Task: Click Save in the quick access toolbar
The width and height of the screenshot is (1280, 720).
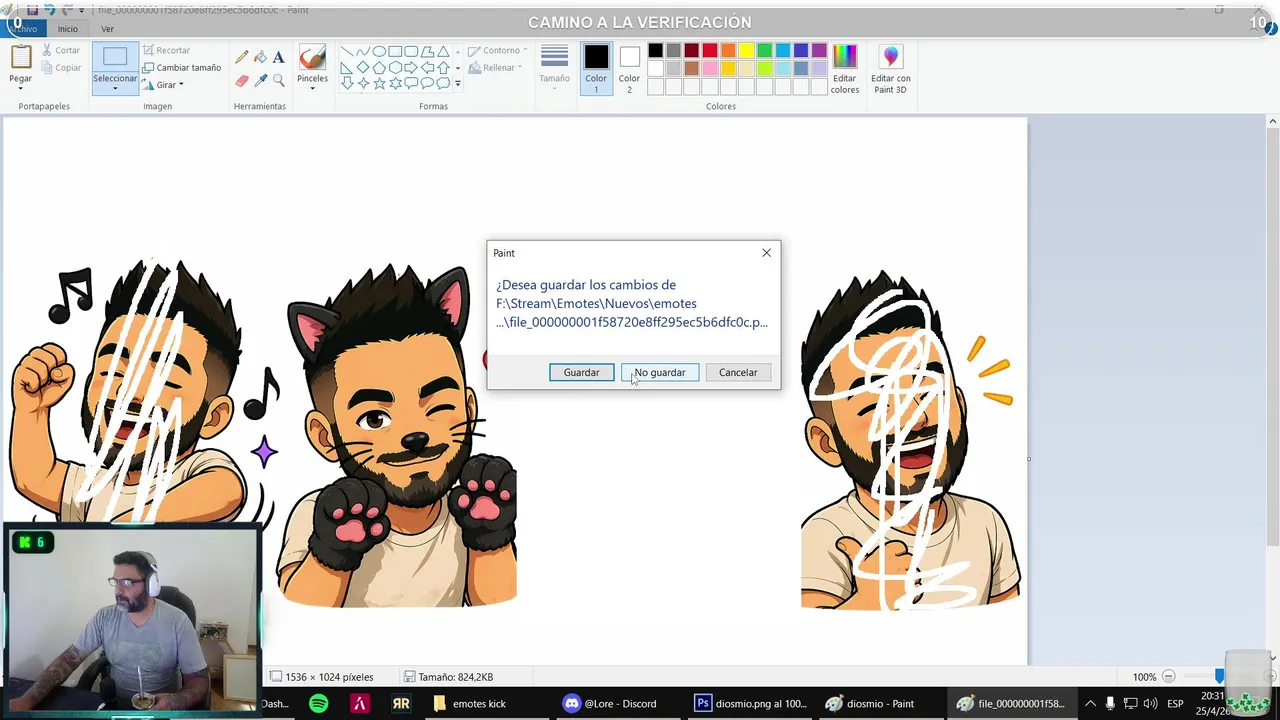Action: tap(32, 9)
